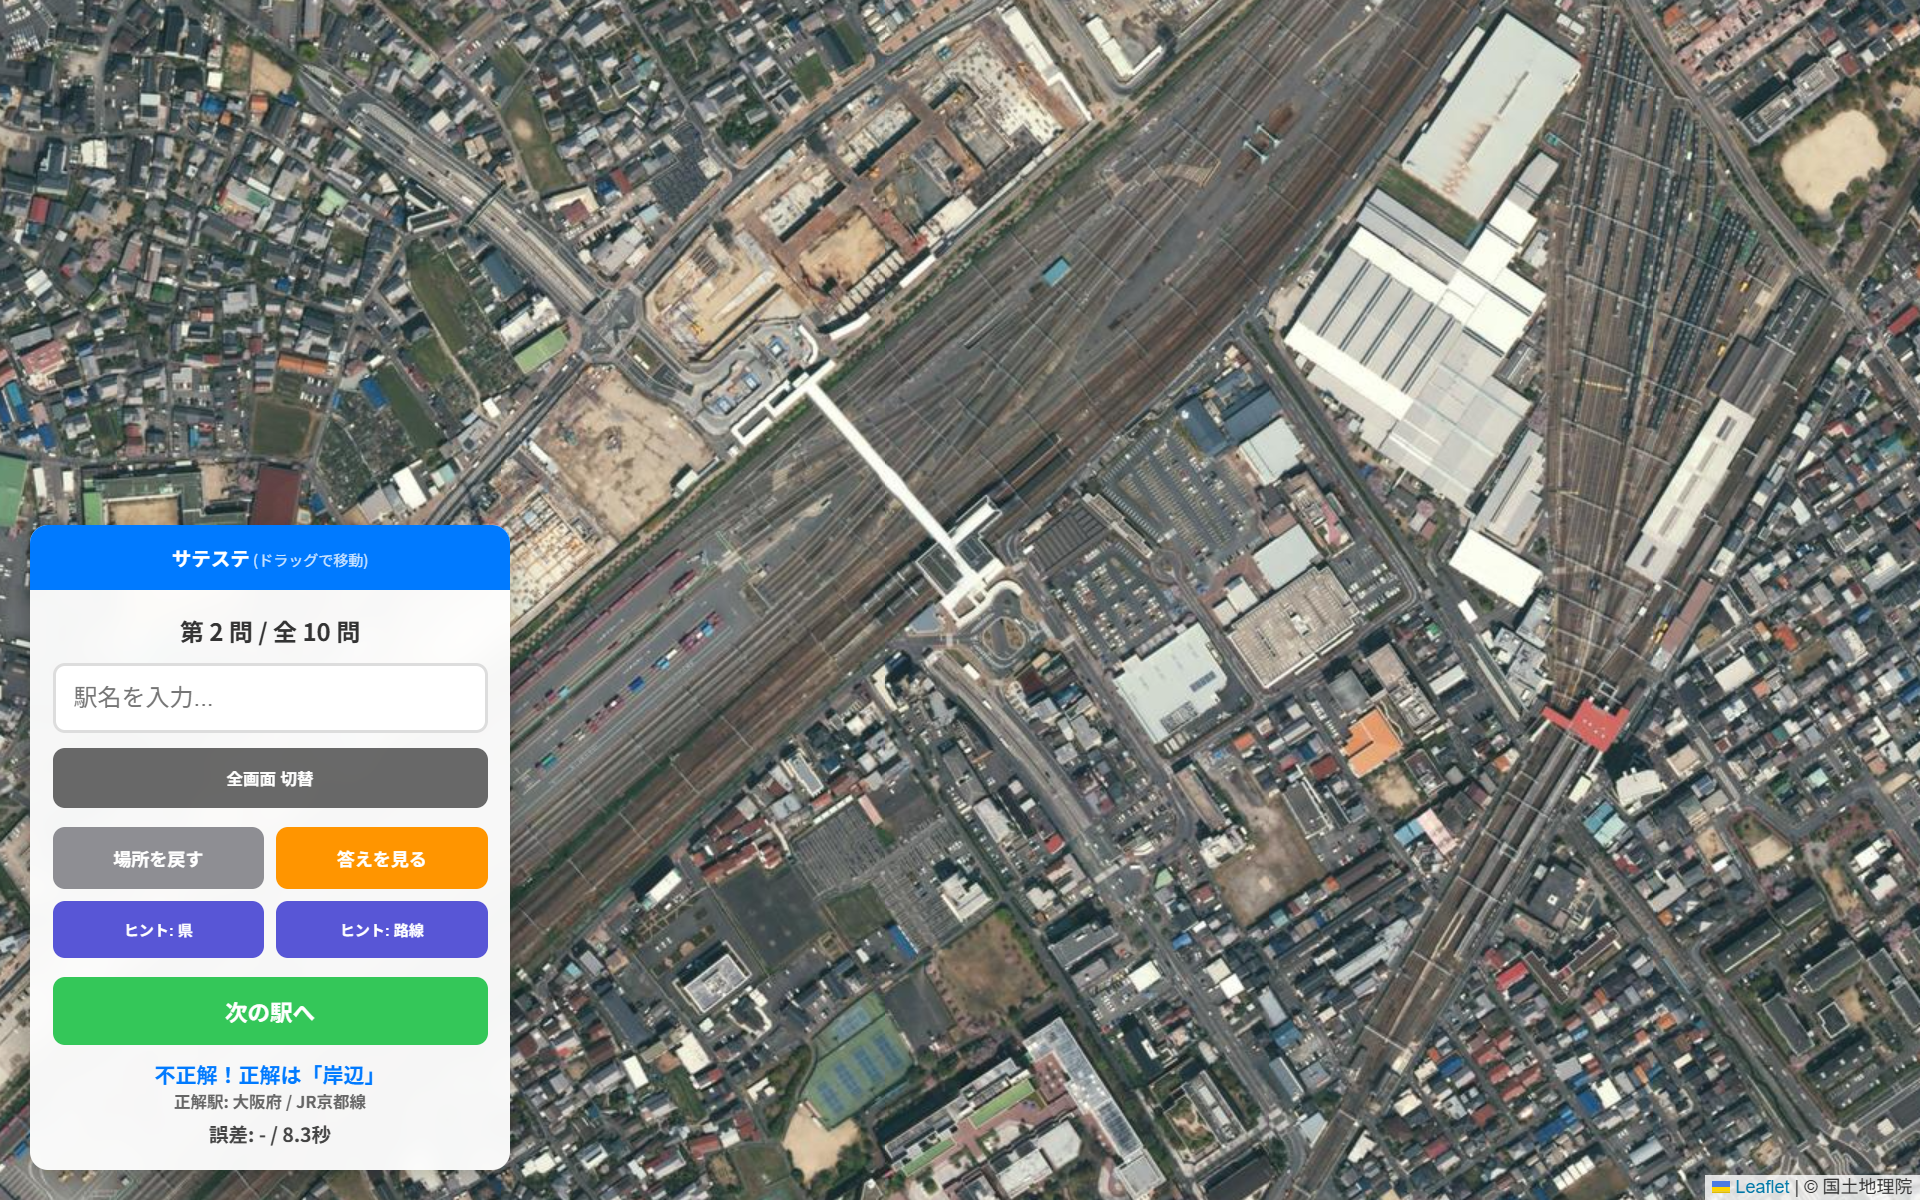Viewport: 1920px width, 1200px height.
Task: Go to next station with 次の駅へ
Action: click(270, 1011)
